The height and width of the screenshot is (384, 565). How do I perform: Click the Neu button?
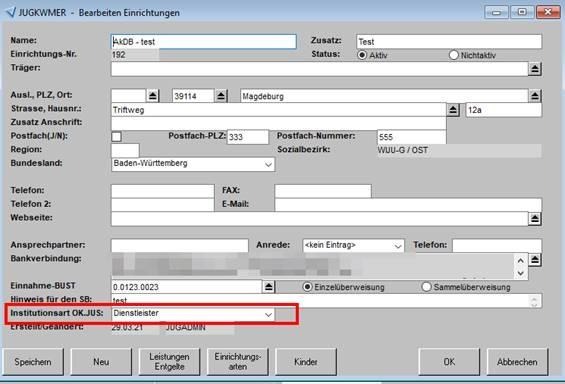click(101, 362)
